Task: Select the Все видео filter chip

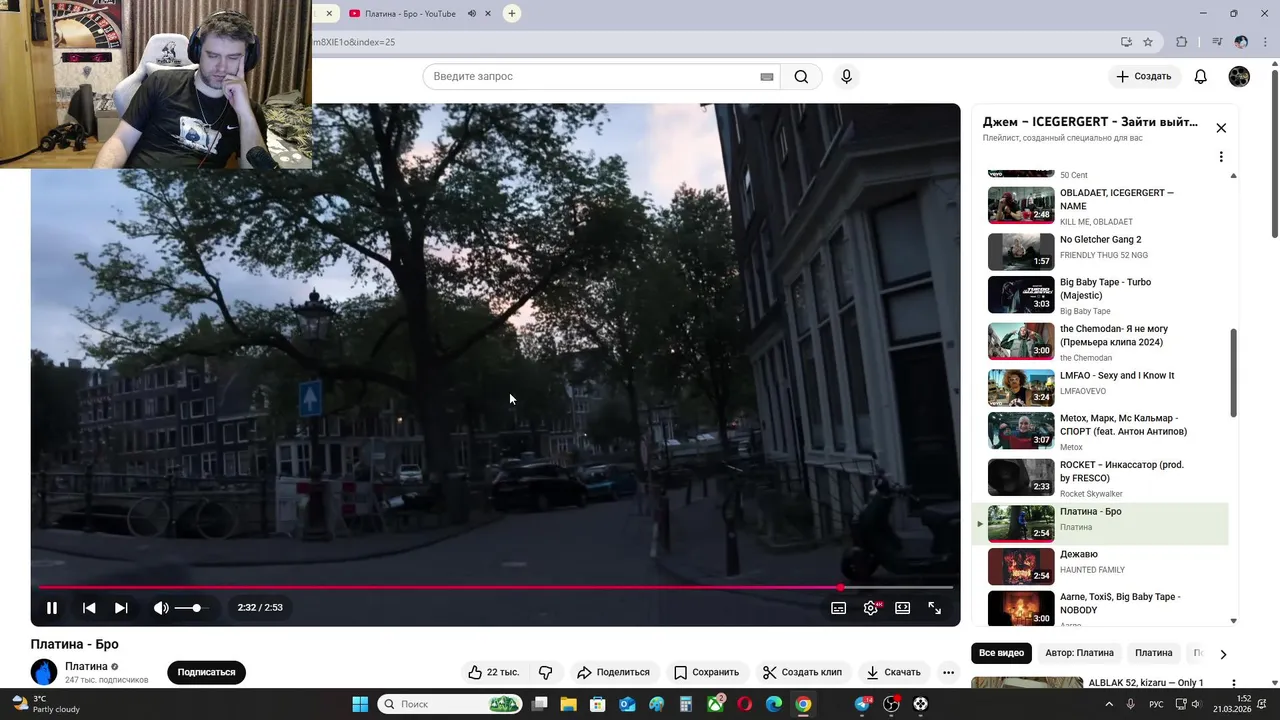Action: 1001,653
